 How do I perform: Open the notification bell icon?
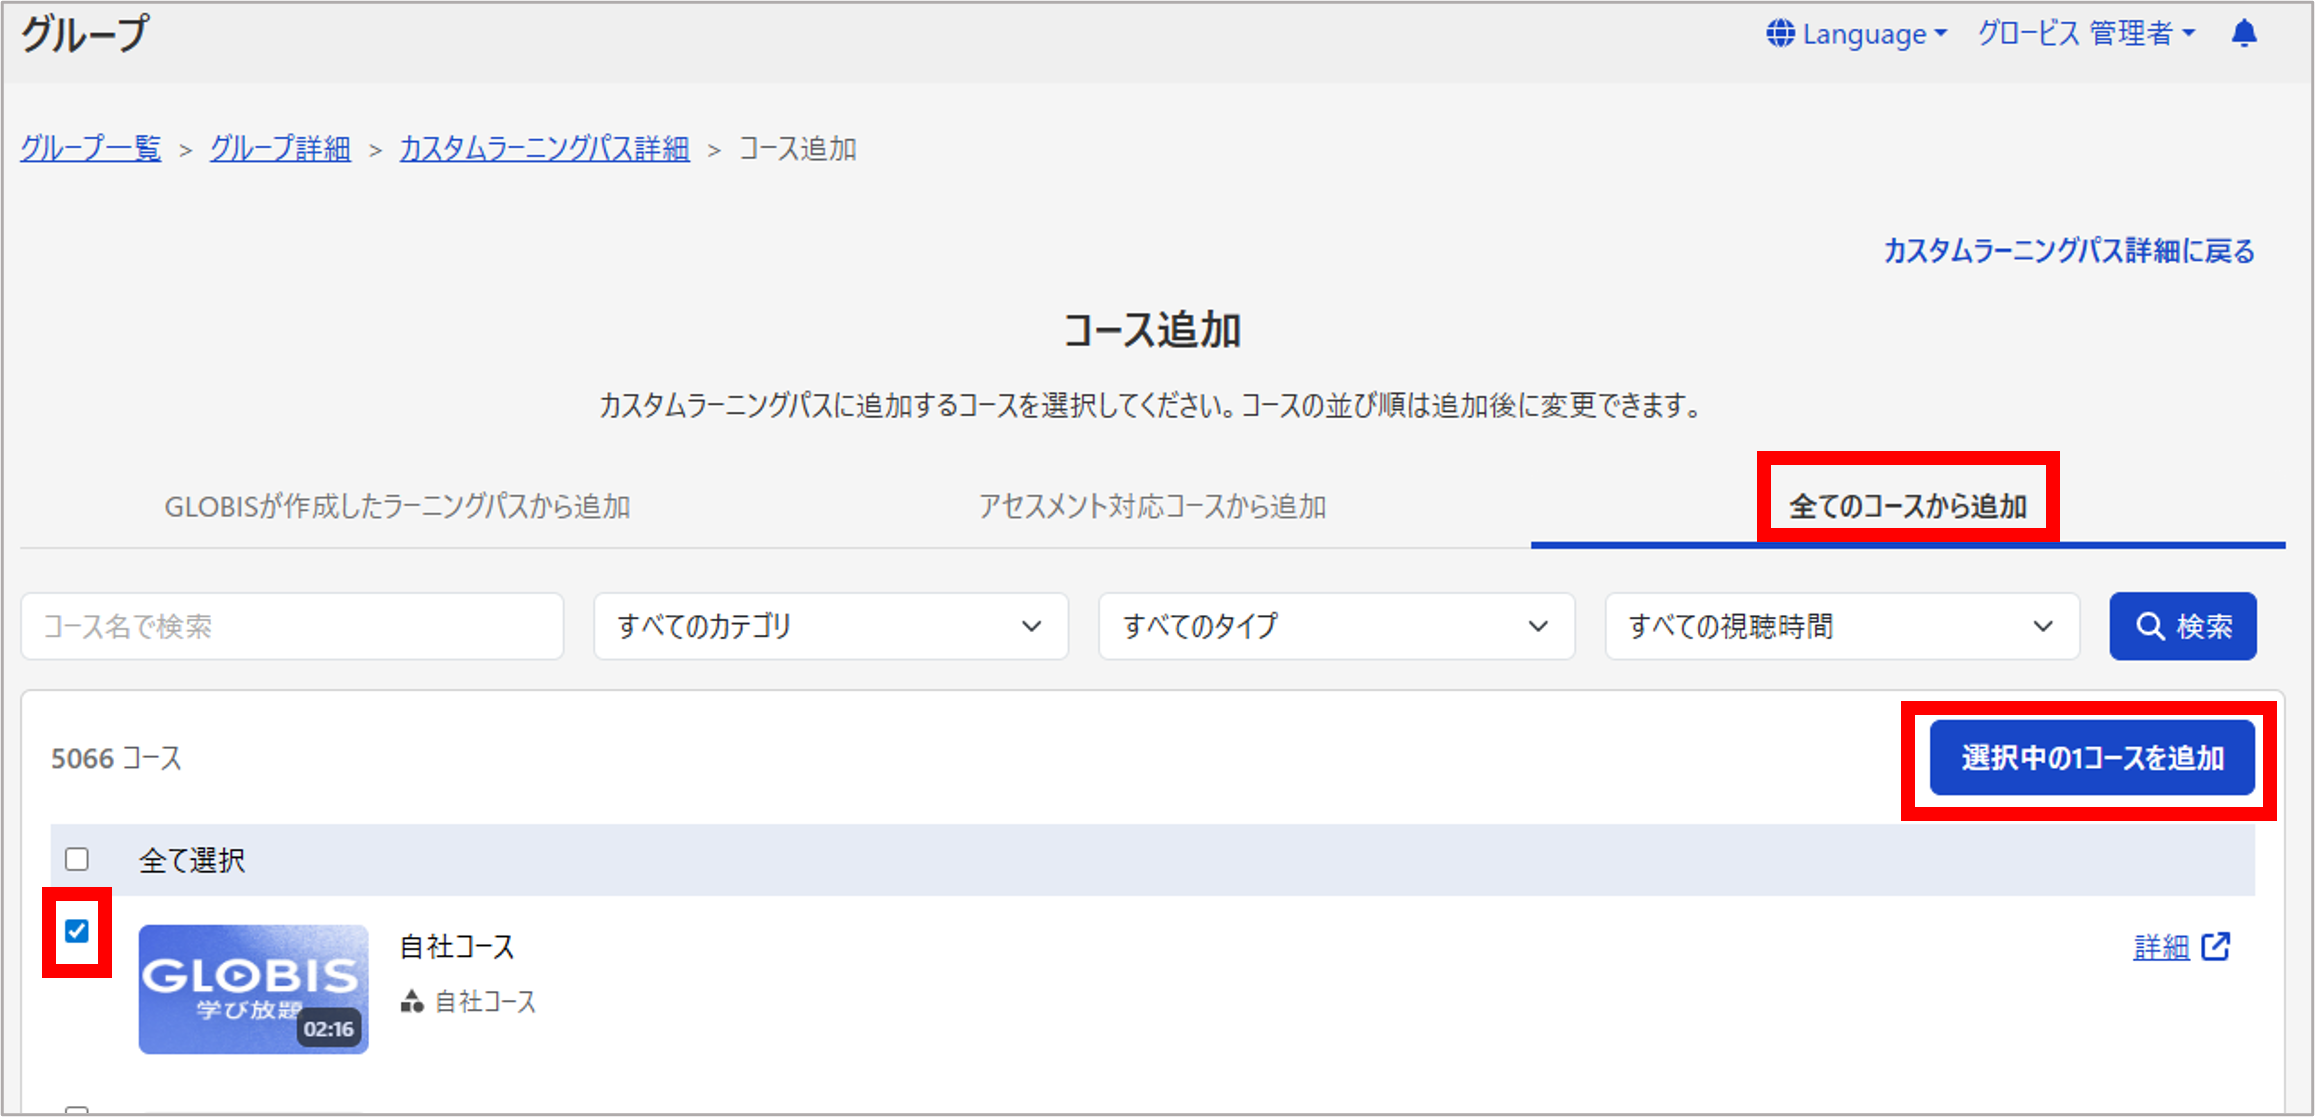tap(2244, 33)
